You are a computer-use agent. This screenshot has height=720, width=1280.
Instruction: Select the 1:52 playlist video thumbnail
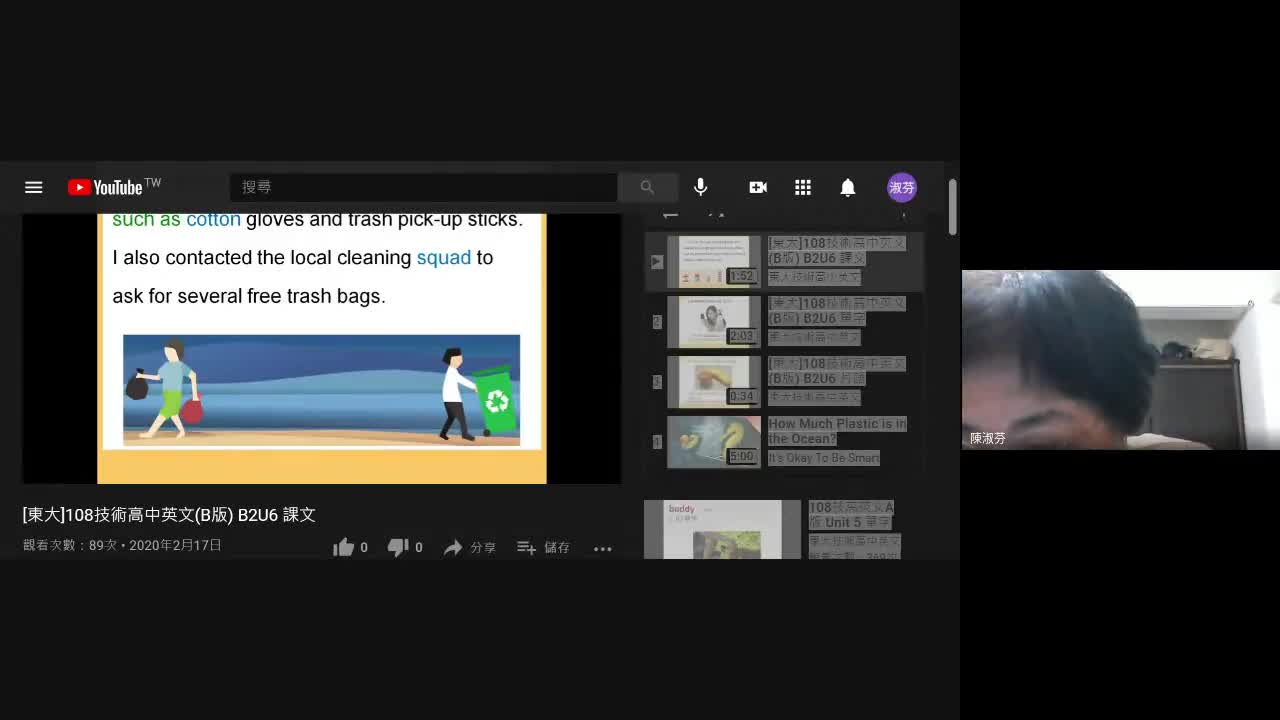(x=714, y=261)
